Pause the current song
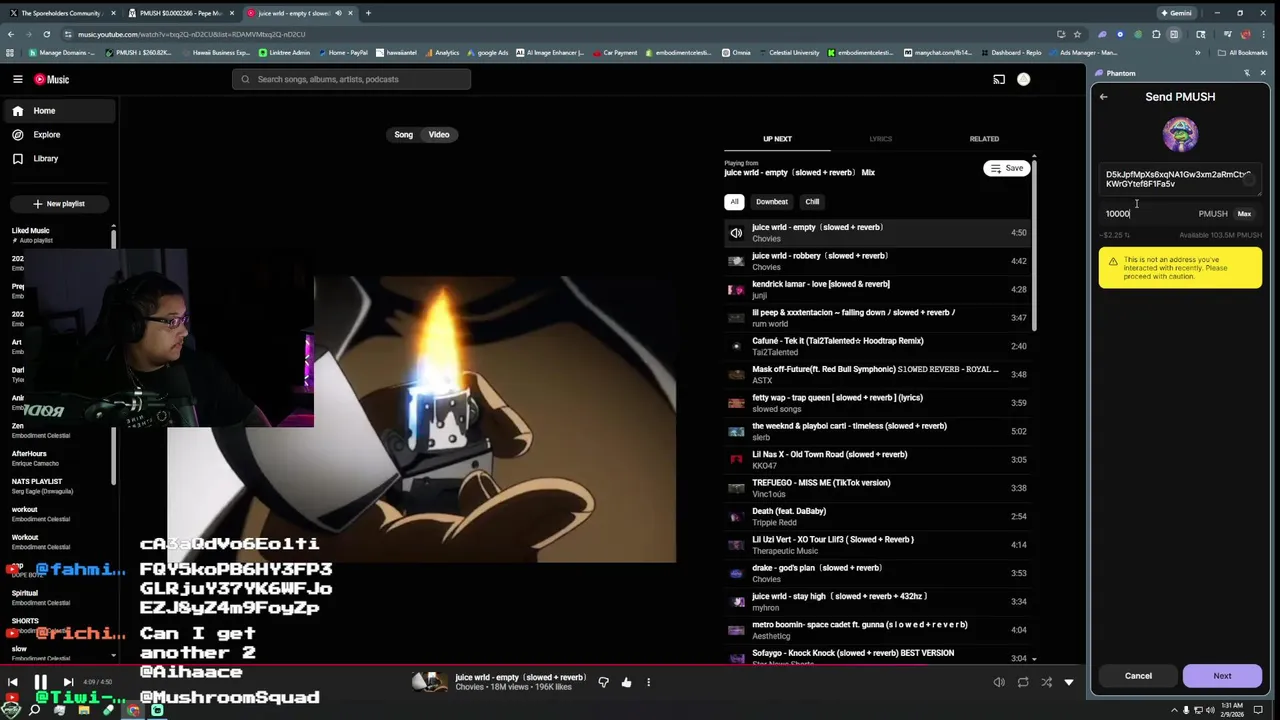 coord(41,682)
